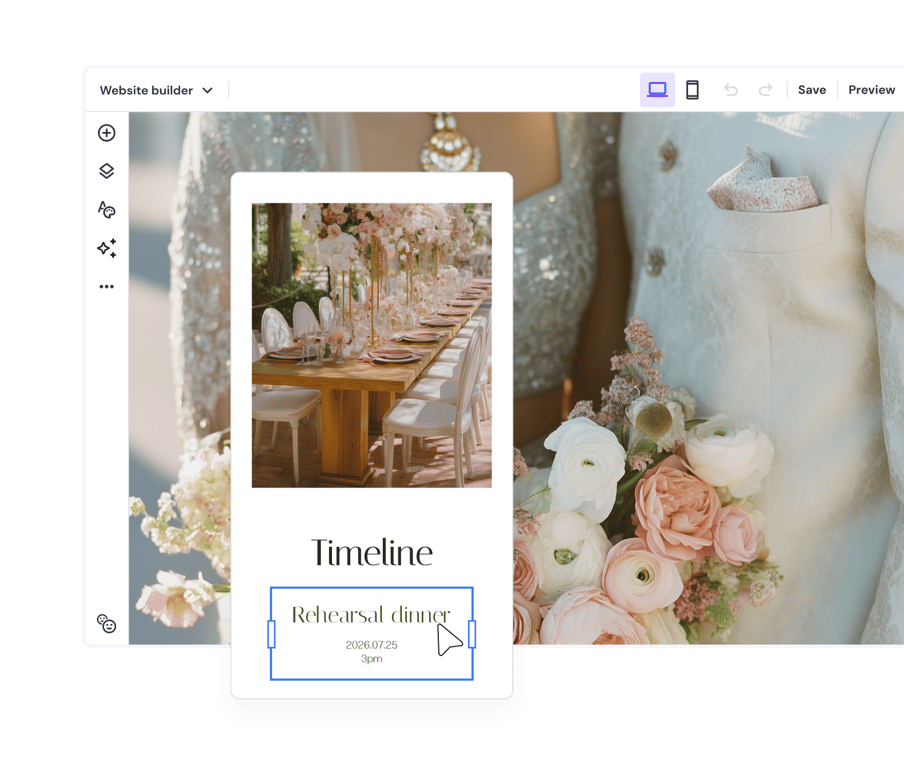Open the add element panel
Viewport: 904px width, 768px height.
[x=106, y=132]
